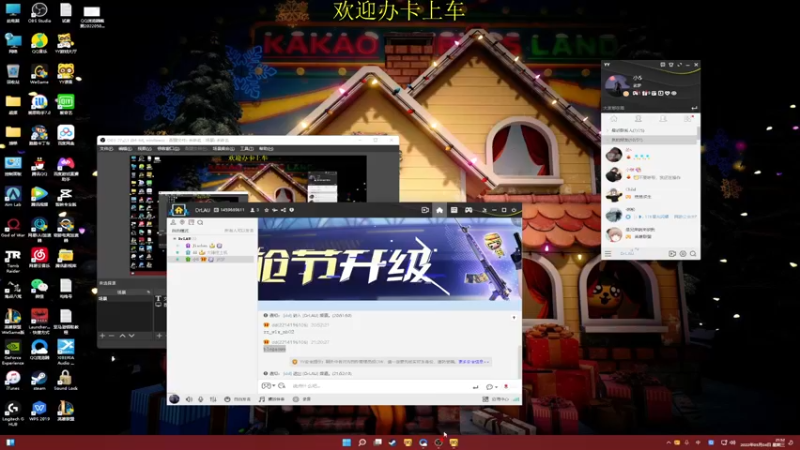The height and width of the screenshot is (450, 800).
Task: Open the 文件(F) menu in OBS window
Action: [106, 148]
